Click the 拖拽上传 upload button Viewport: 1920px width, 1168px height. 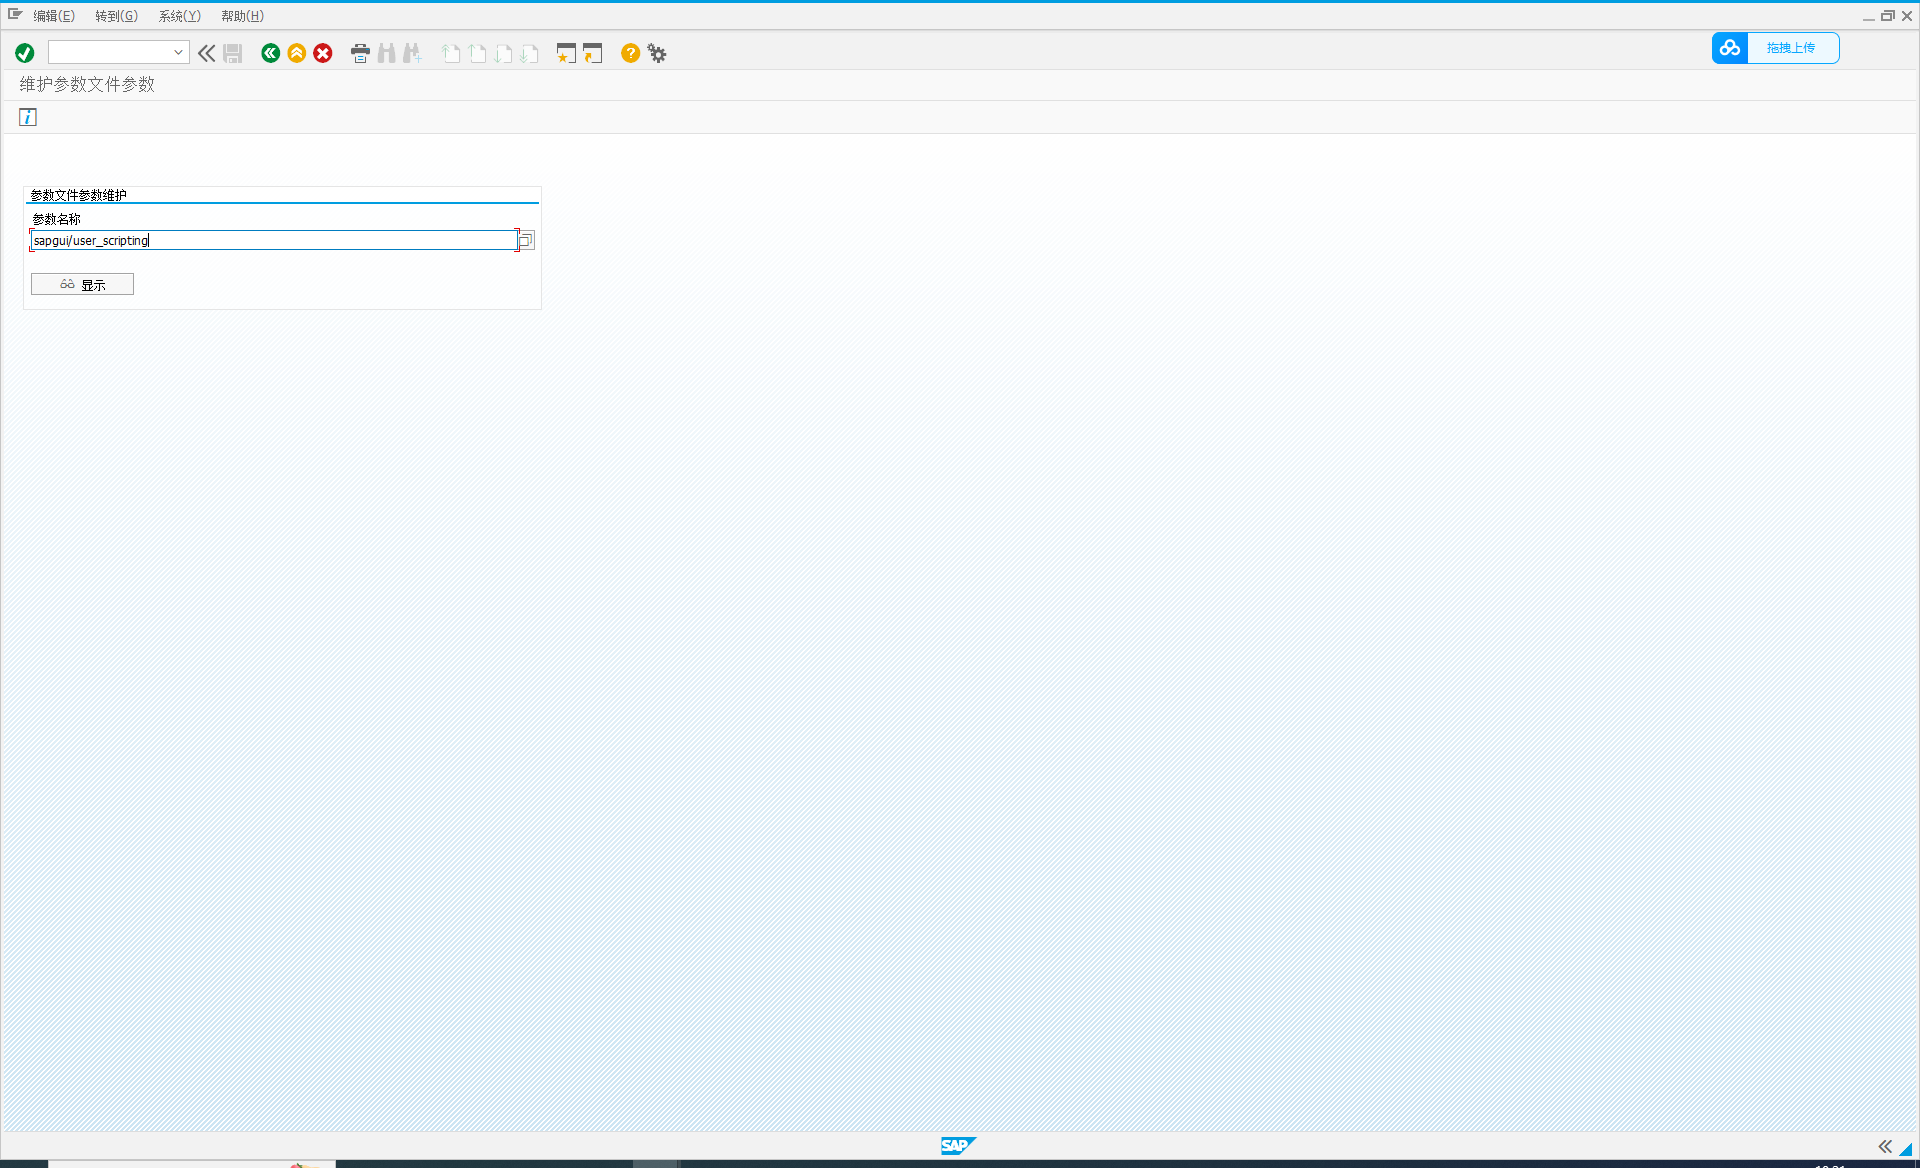1789,48
